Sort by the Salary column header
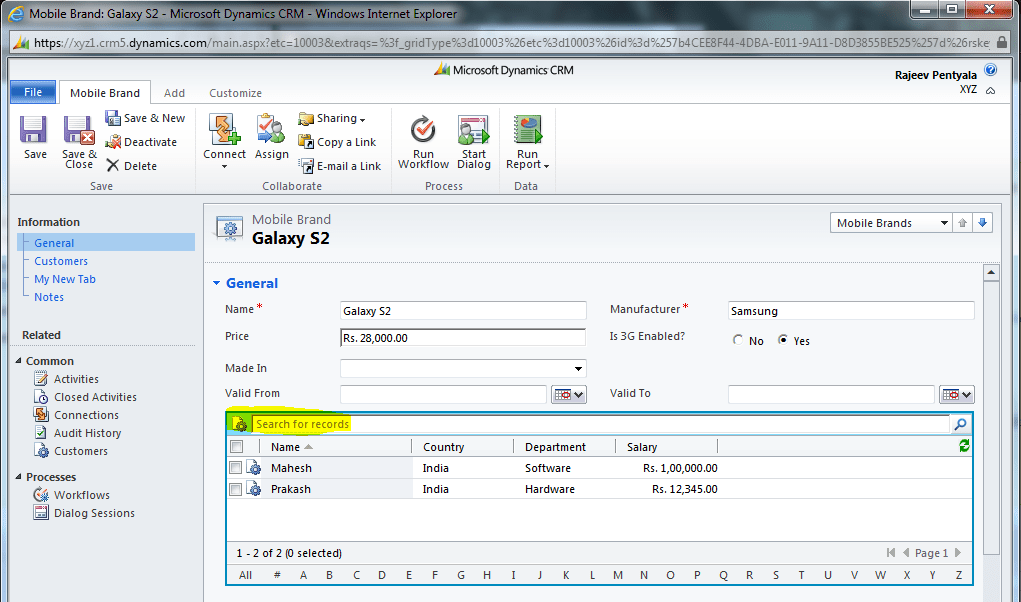1021x602 pixels. pyautogui.click(x=641, y=446)
